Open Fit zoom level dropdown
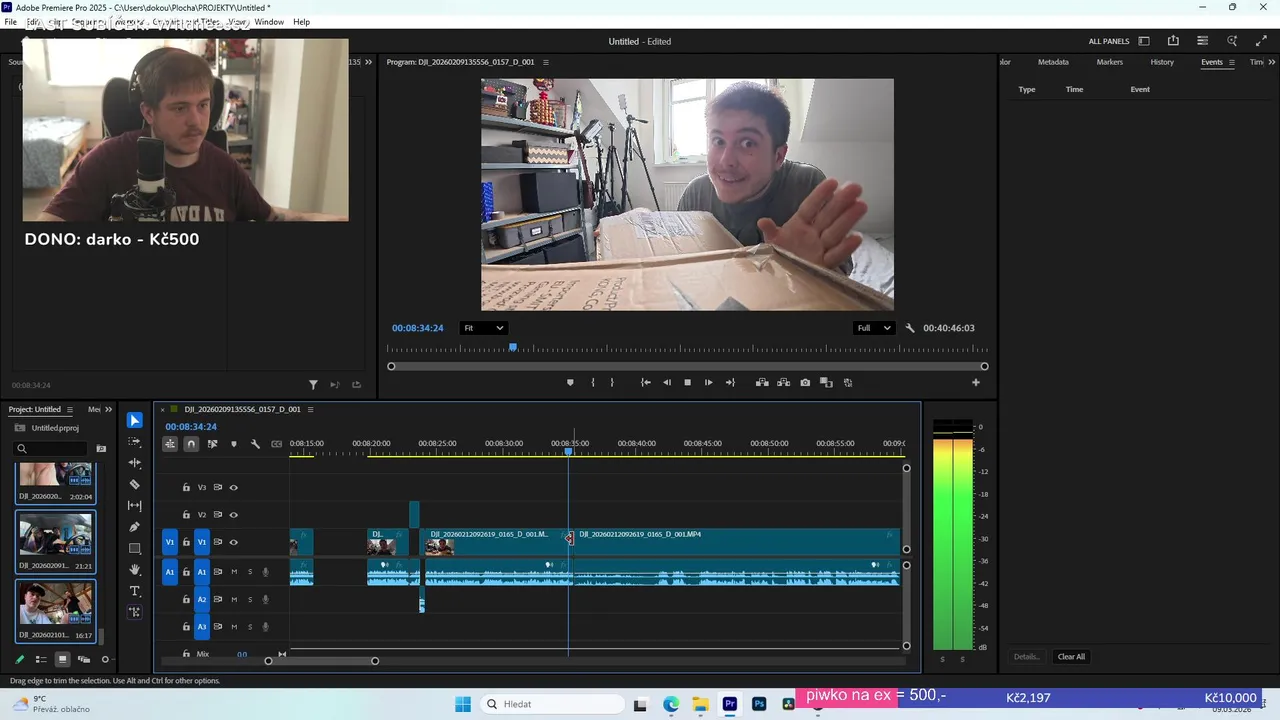The image size is (1280, 720). [483, 328]
